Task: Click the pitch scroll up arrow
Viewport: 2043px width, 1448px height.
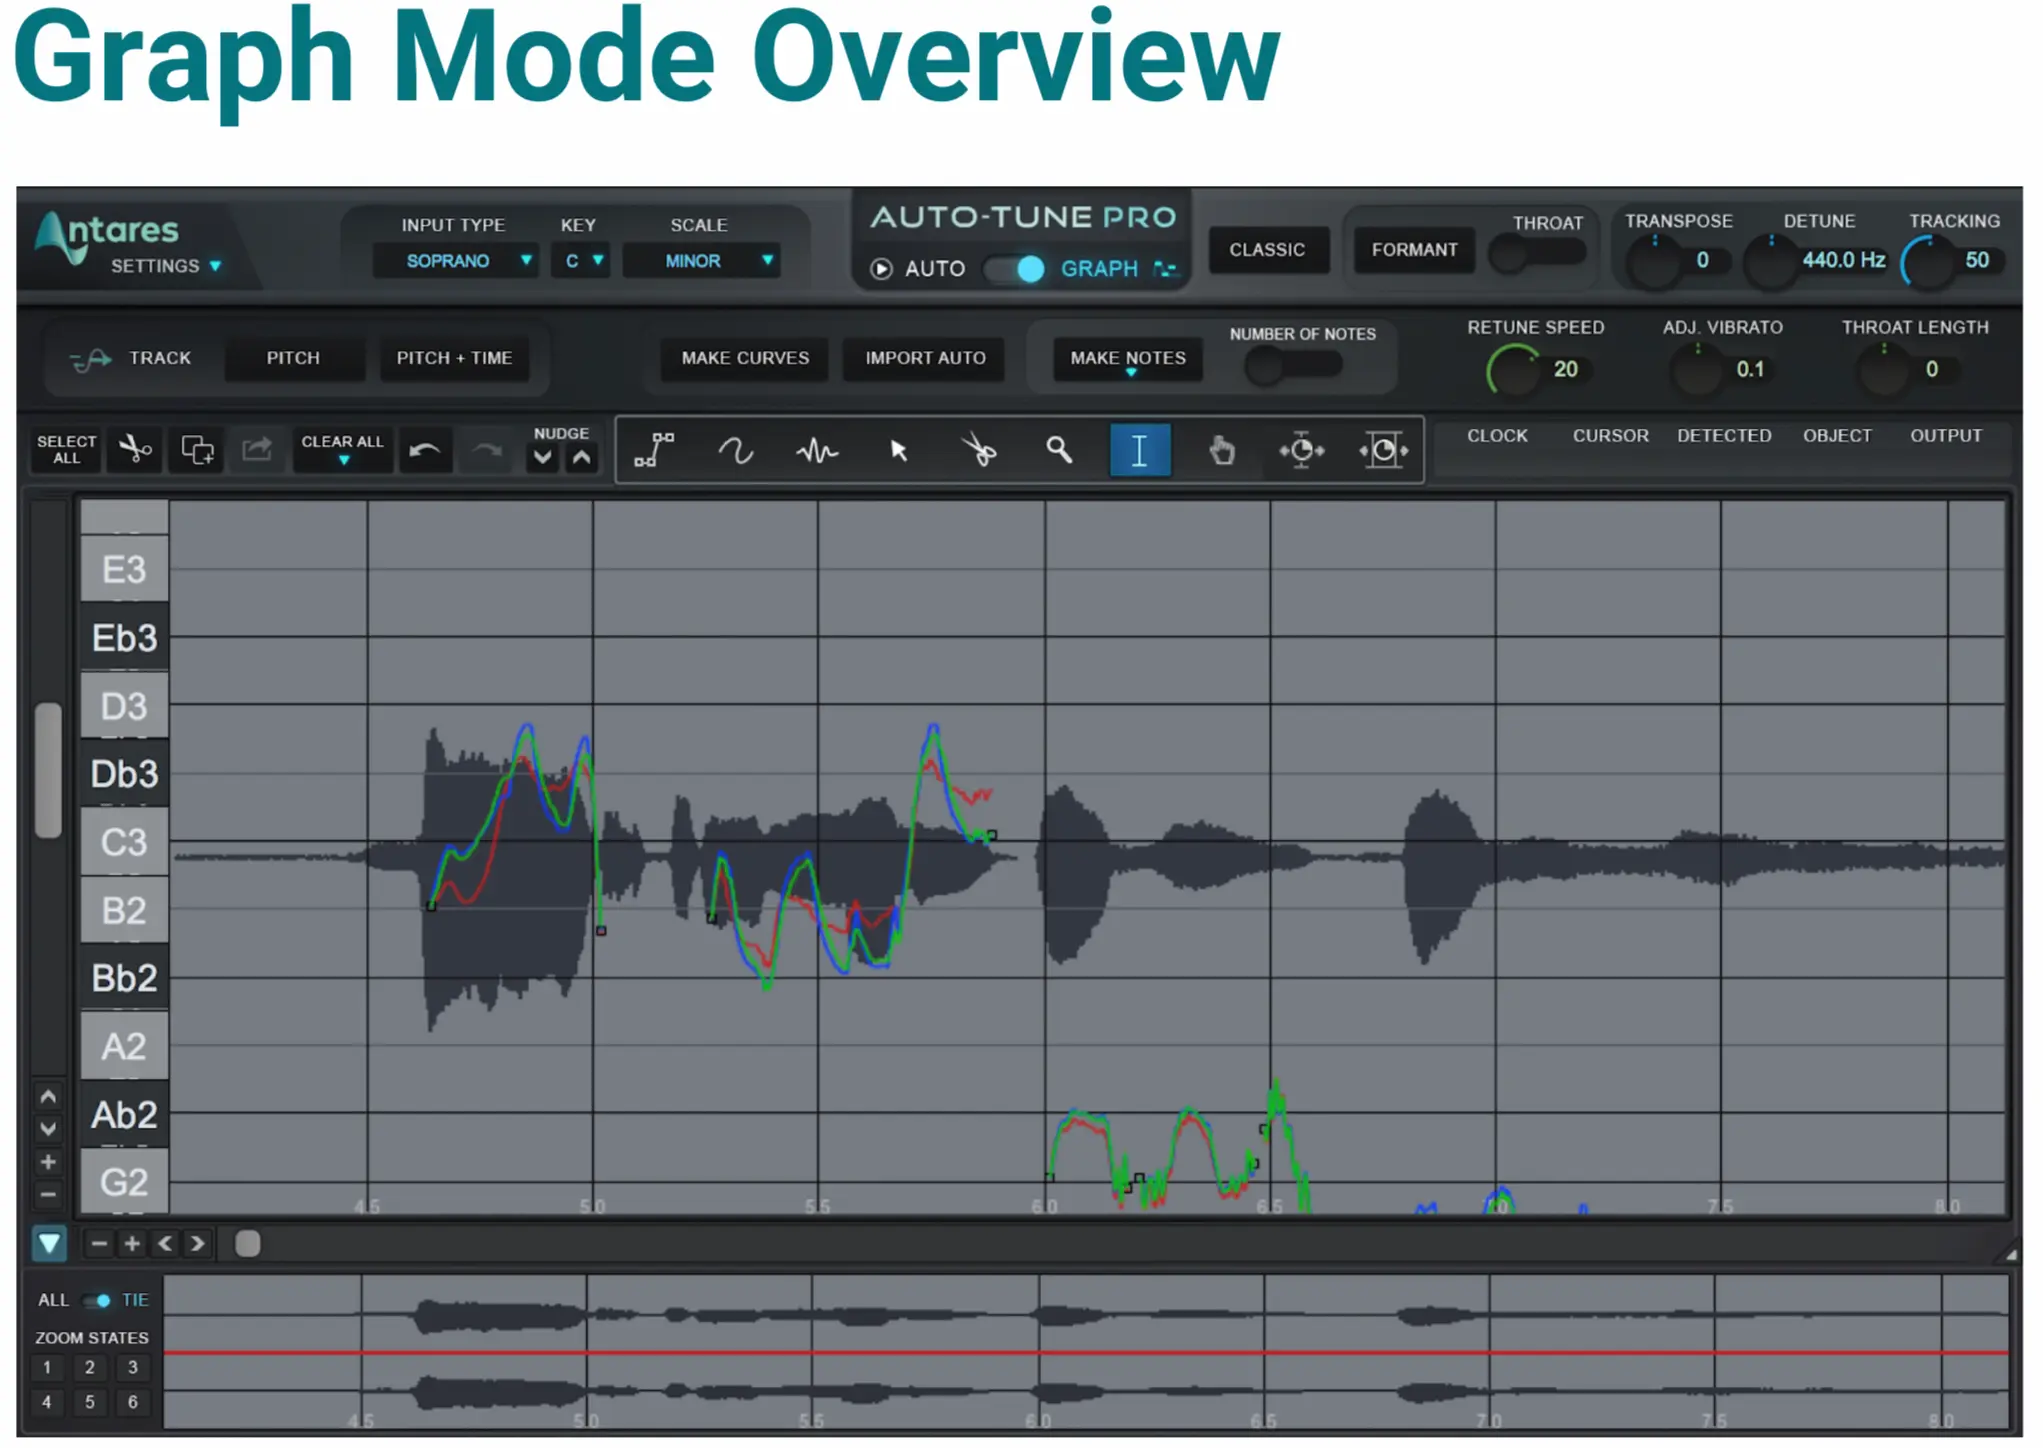Action: 48,1097
